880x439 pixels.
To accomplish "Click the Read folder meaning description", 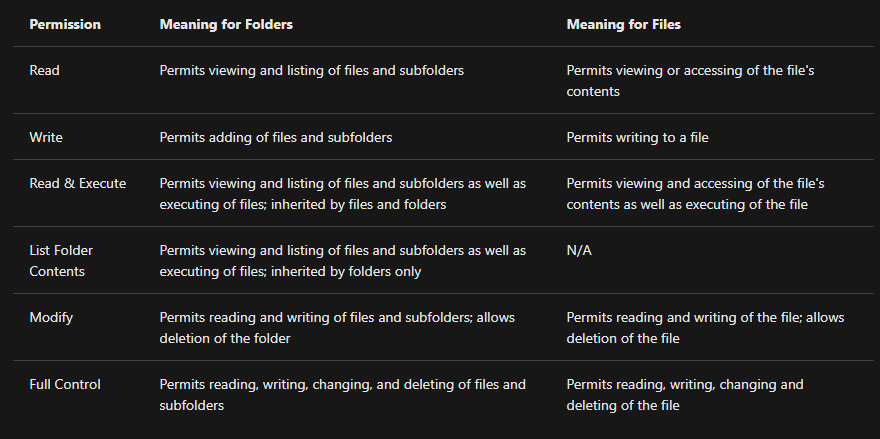I will click(311, 71).
